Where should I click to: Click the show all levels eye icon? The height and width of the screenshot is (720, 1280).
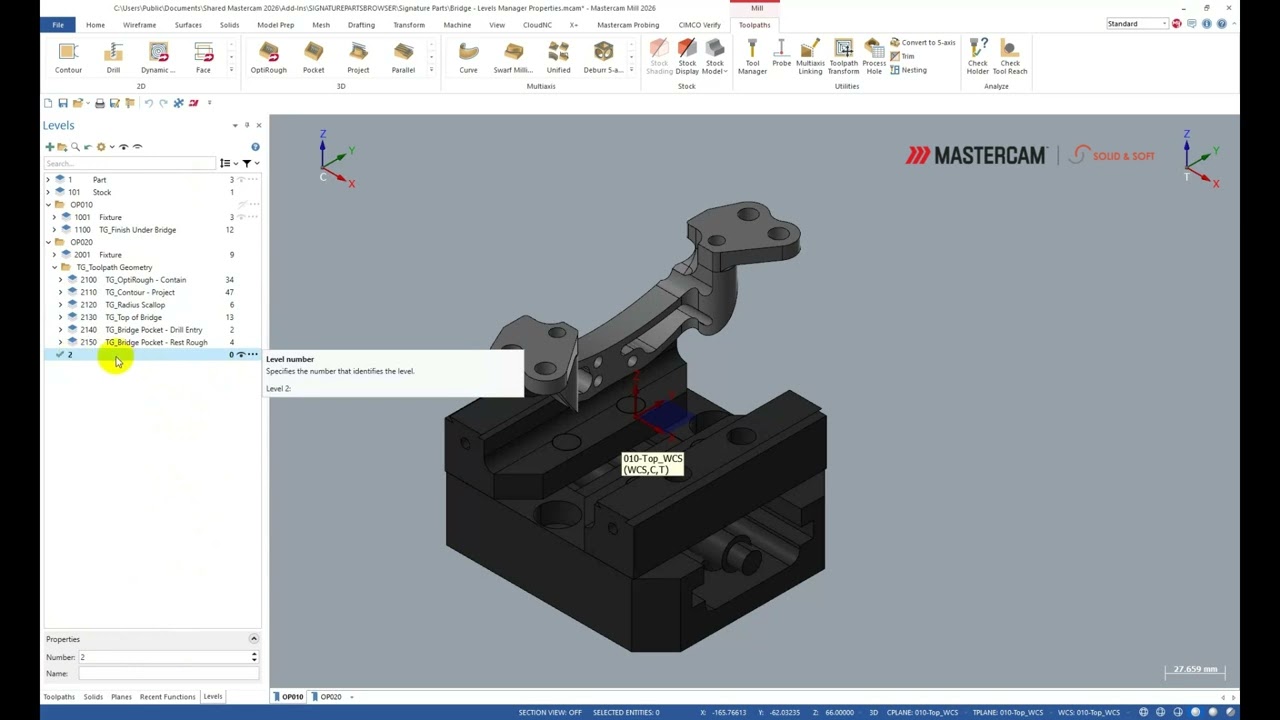pos(124,147)
